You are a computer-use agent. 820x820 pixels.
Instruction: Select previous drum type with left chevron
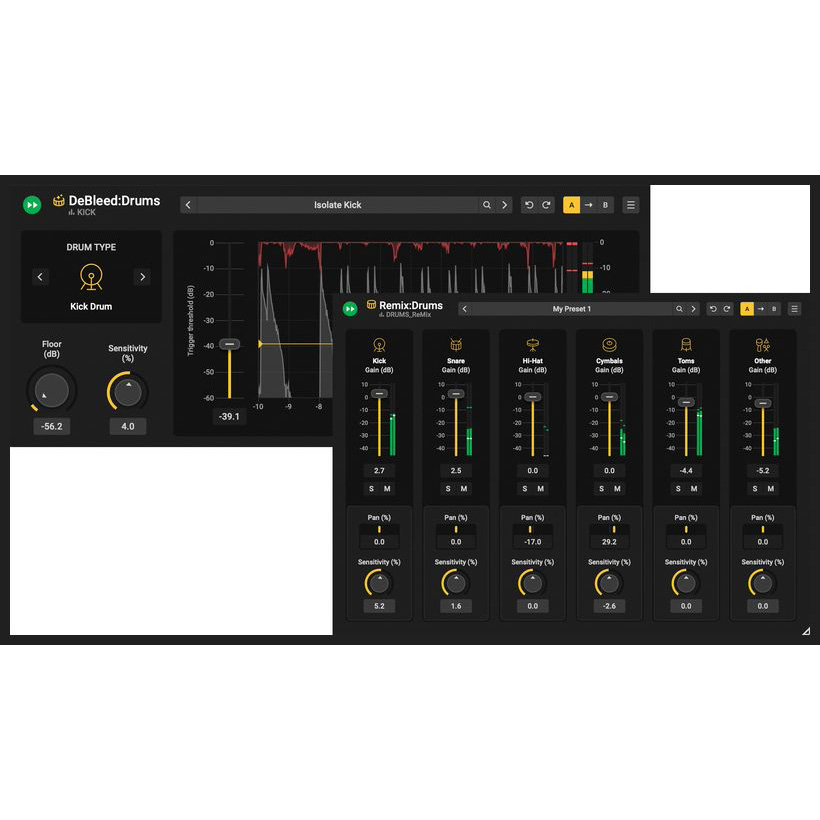40,277
